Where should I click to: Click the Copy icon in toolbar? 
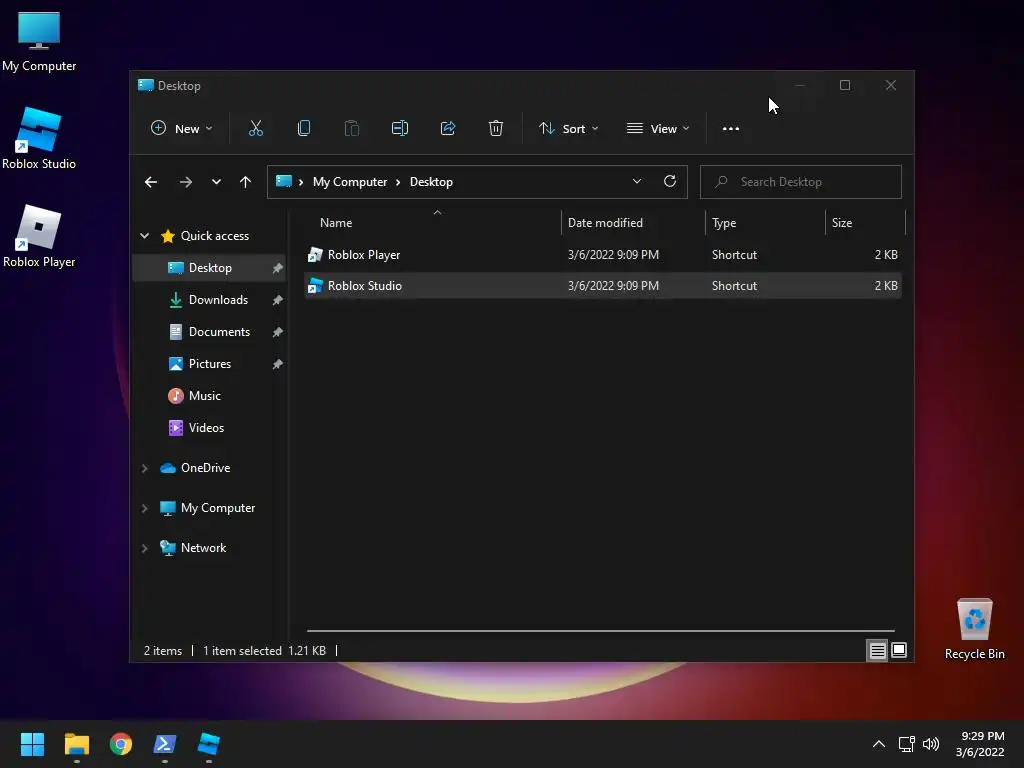click(x=304, y=129)
